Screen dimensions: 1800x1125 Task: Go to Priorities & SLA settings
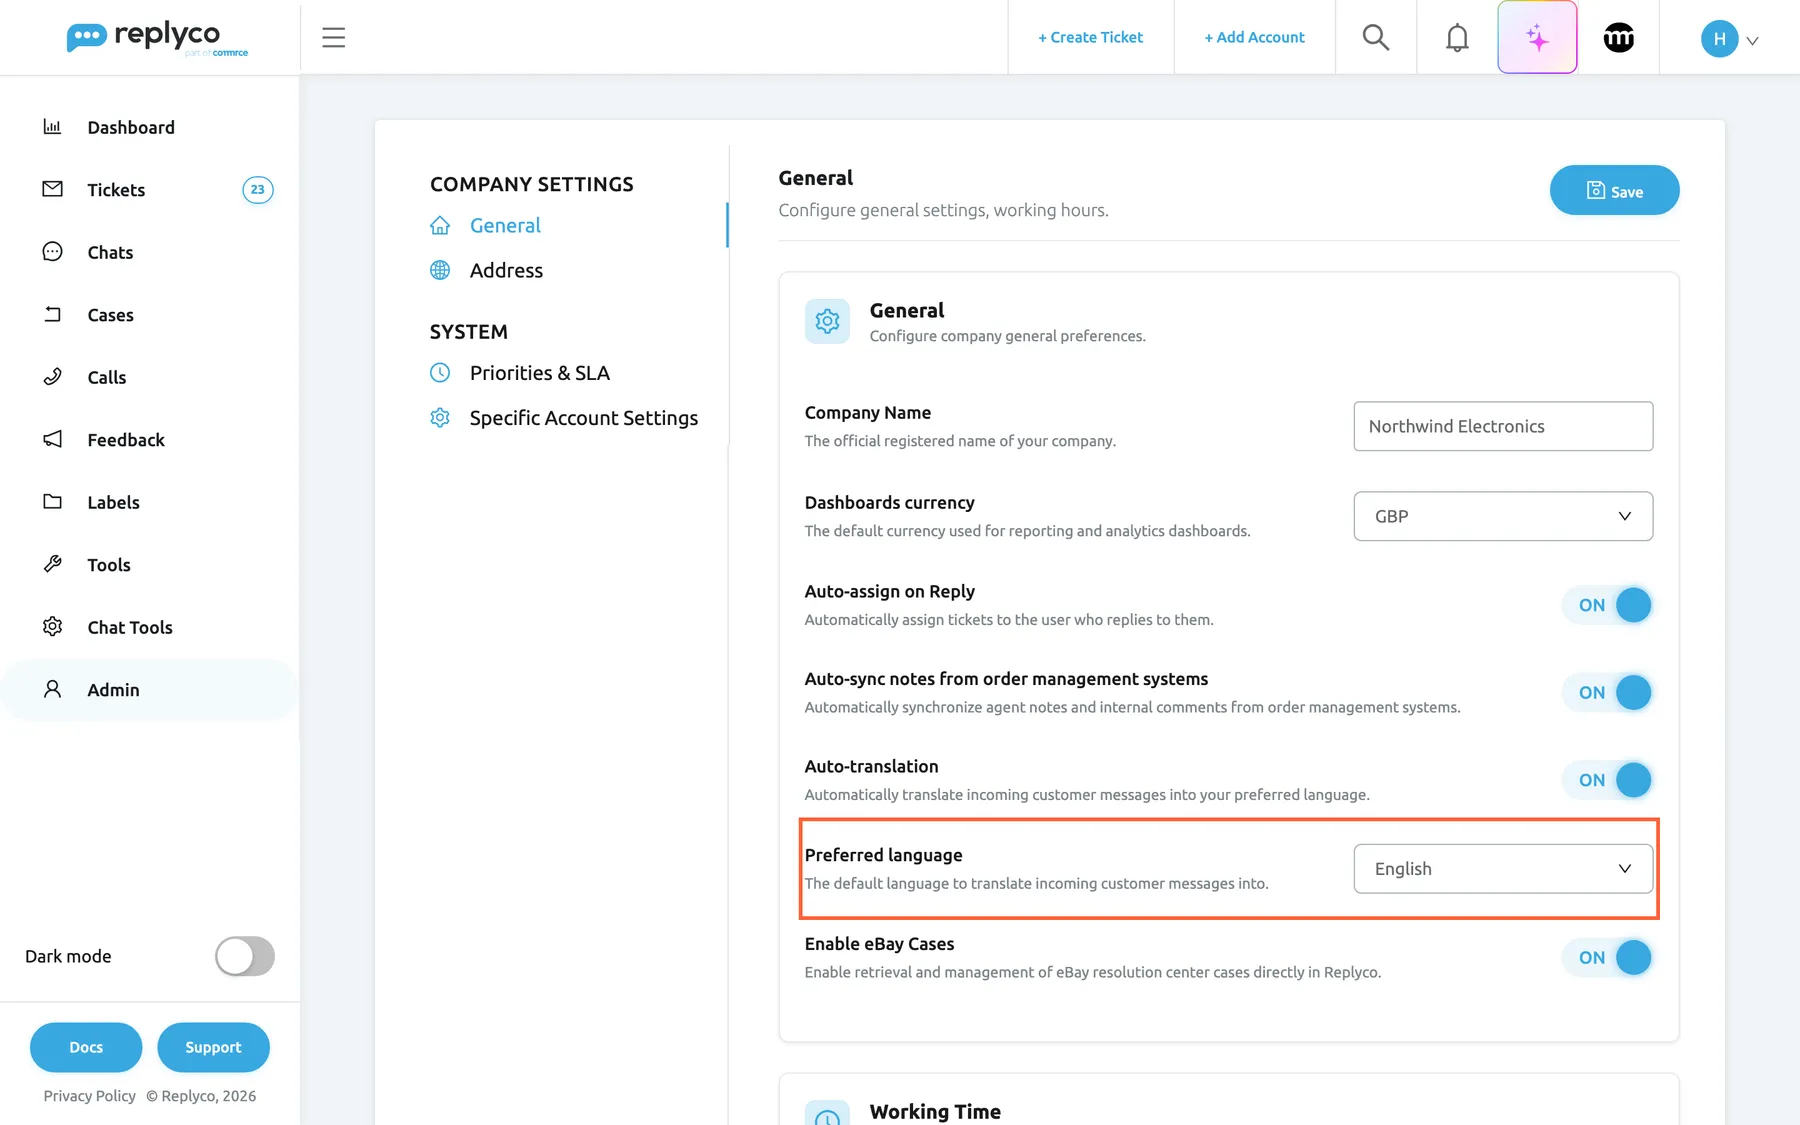pyautogui.click(x=539, y=373)
